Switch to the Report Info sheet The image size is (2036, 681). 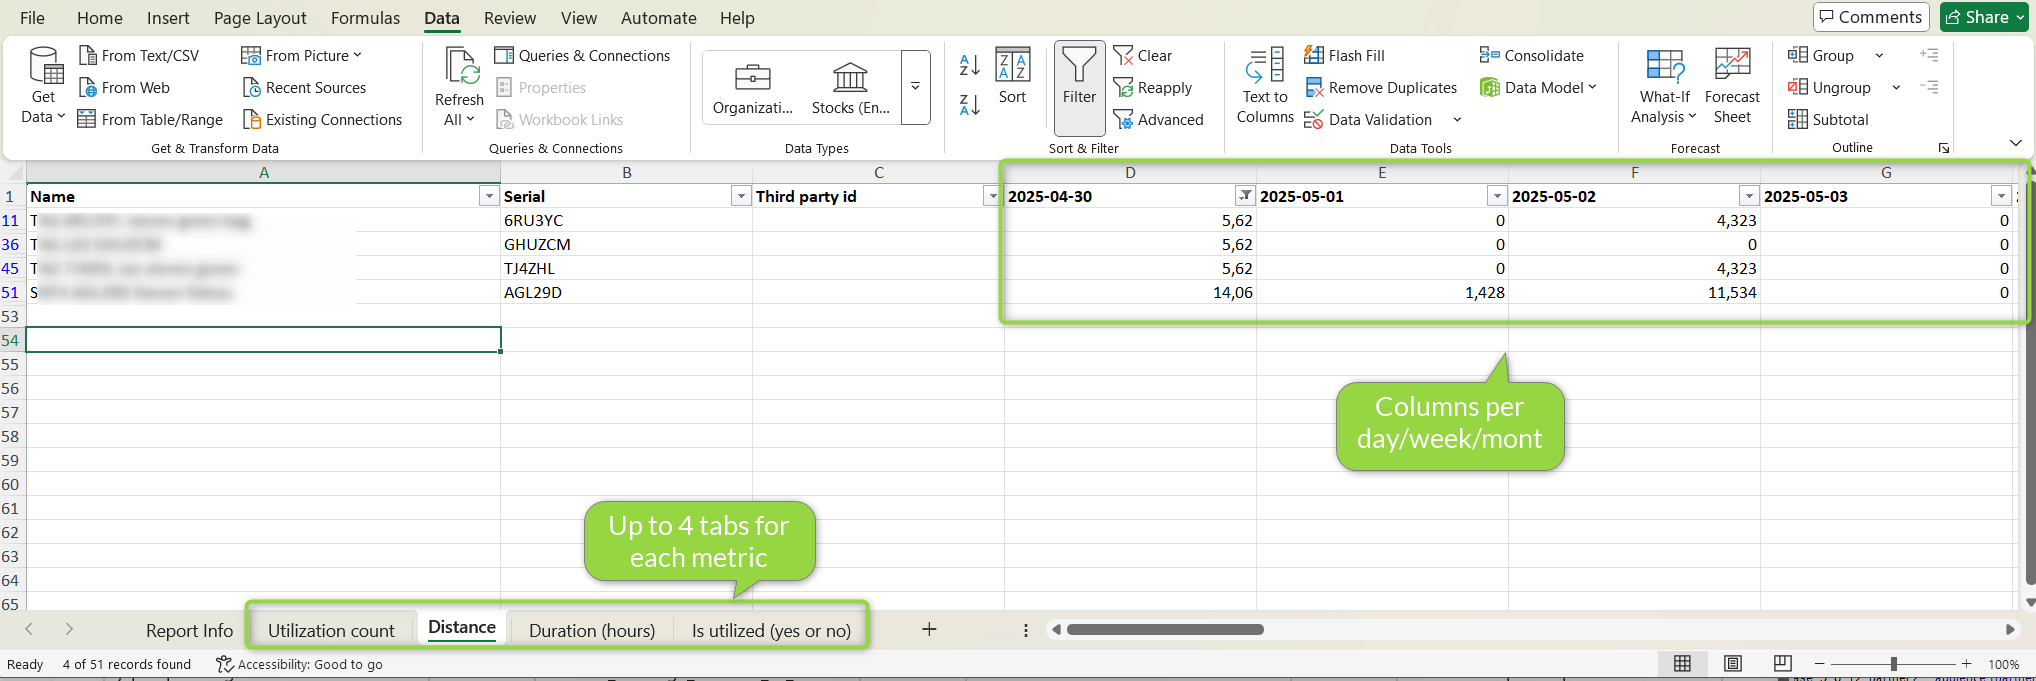coord(189,631)
